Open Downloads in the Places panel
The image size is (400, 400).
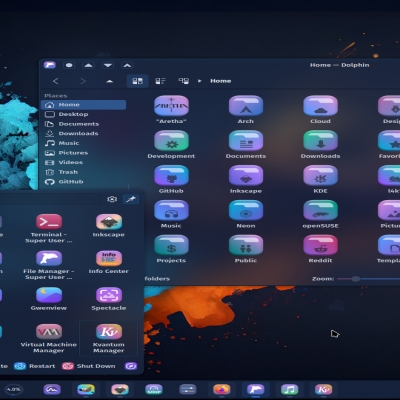point(83,134)
